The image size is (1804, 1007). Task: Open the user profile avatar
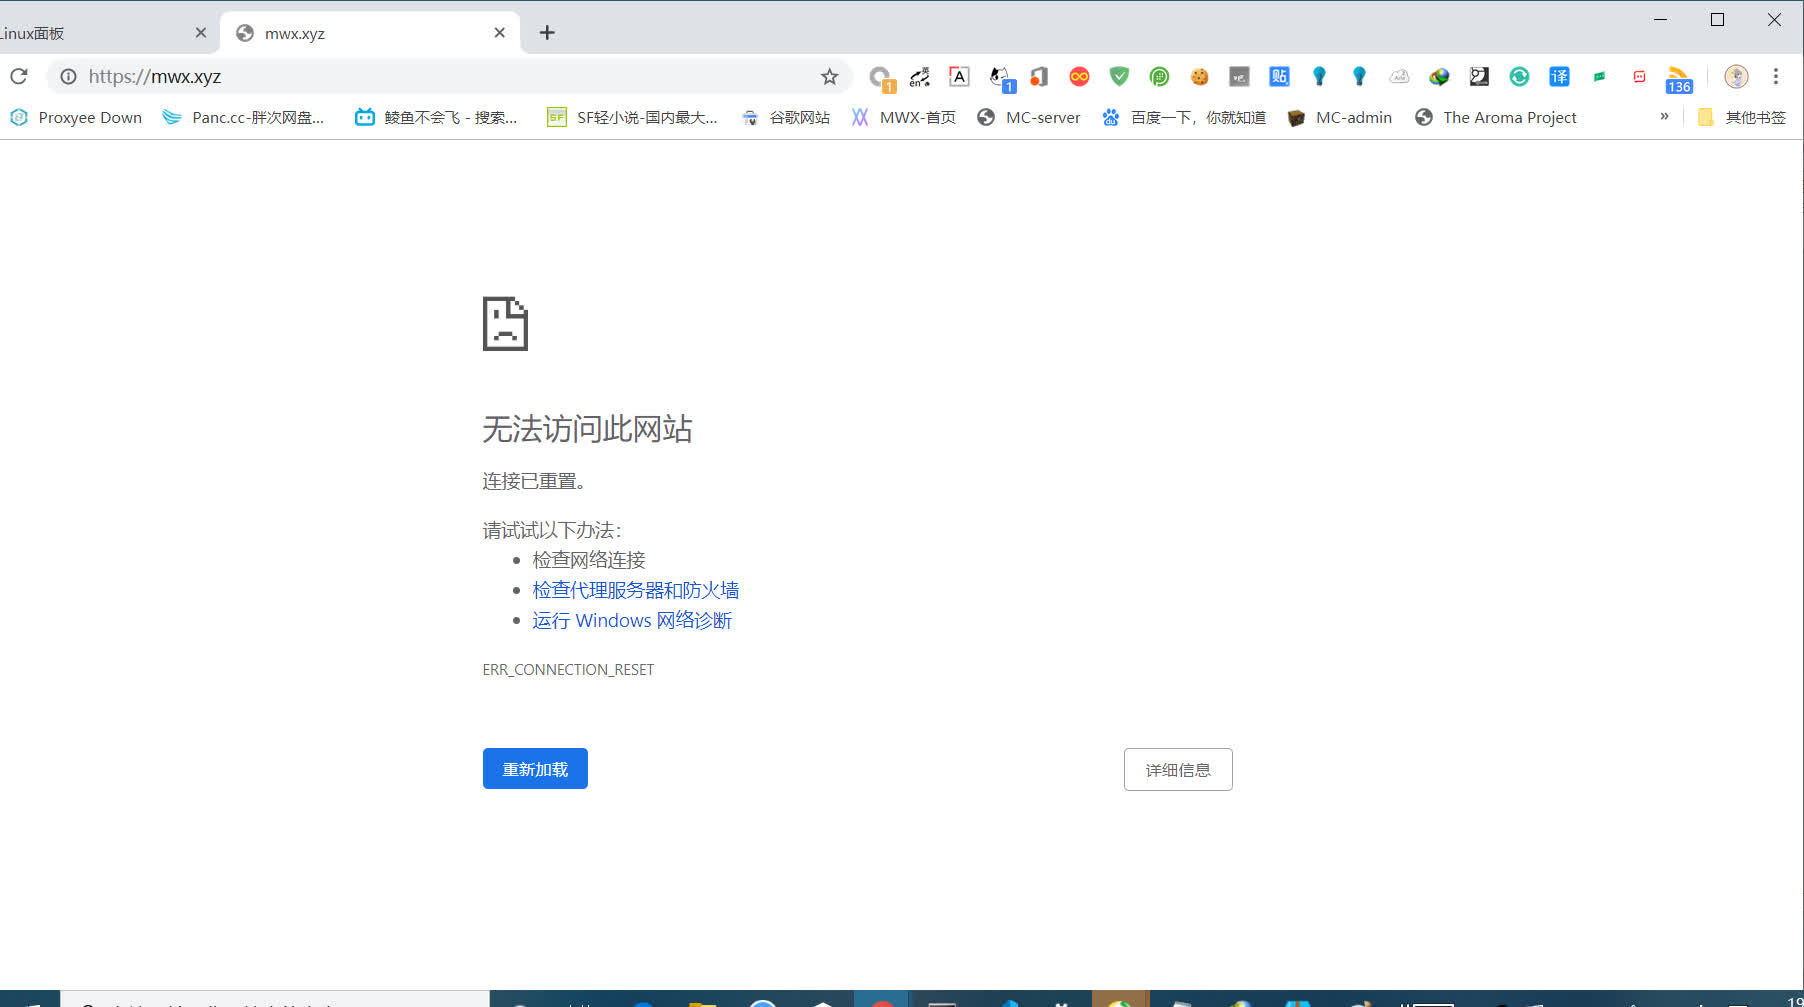(1736, 76)
